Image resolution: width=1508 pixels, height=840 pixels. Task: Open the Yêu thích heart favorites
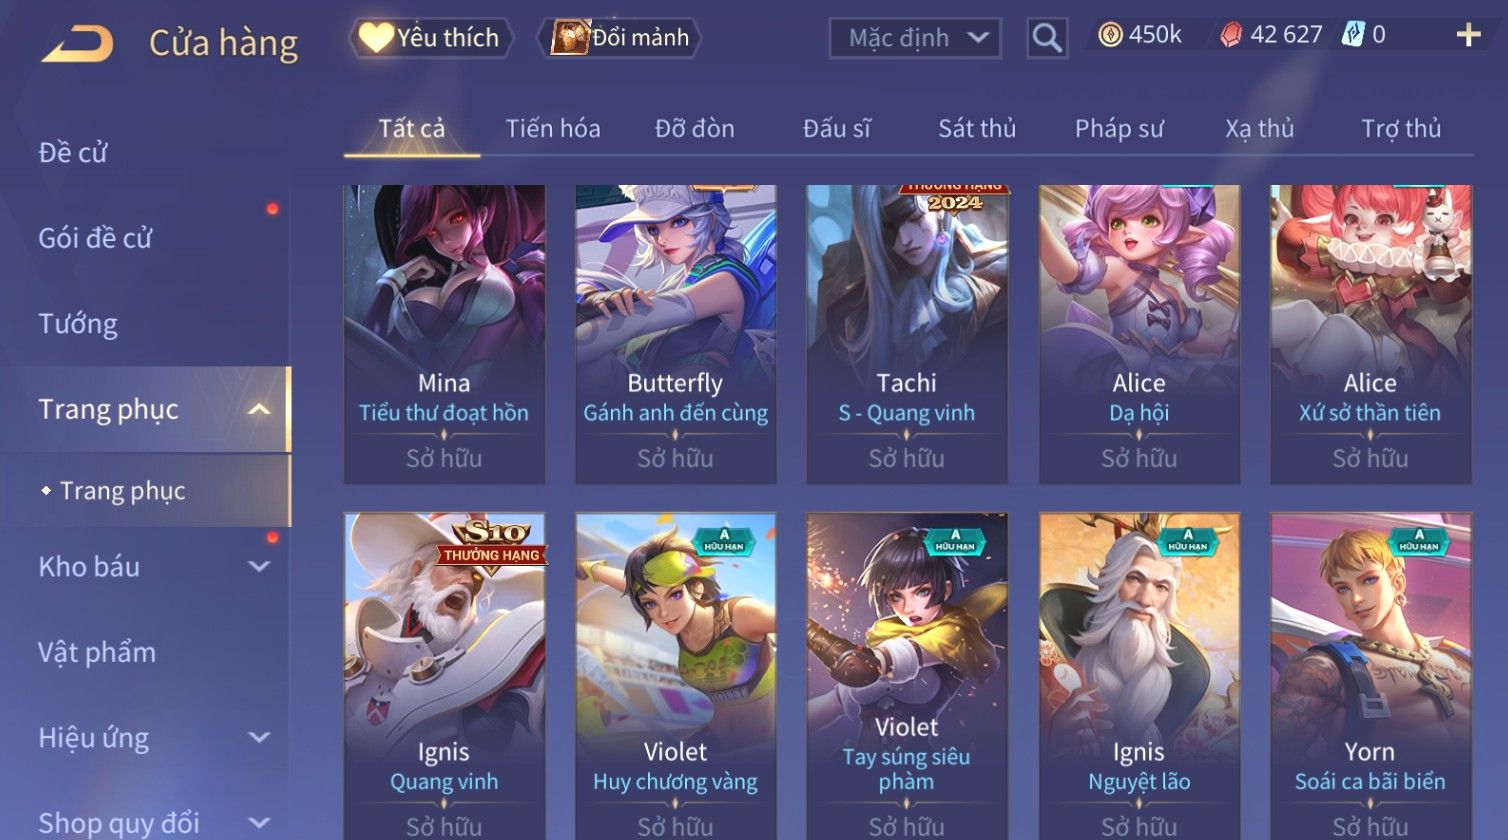pyautogui.click(x=376, y=37)
